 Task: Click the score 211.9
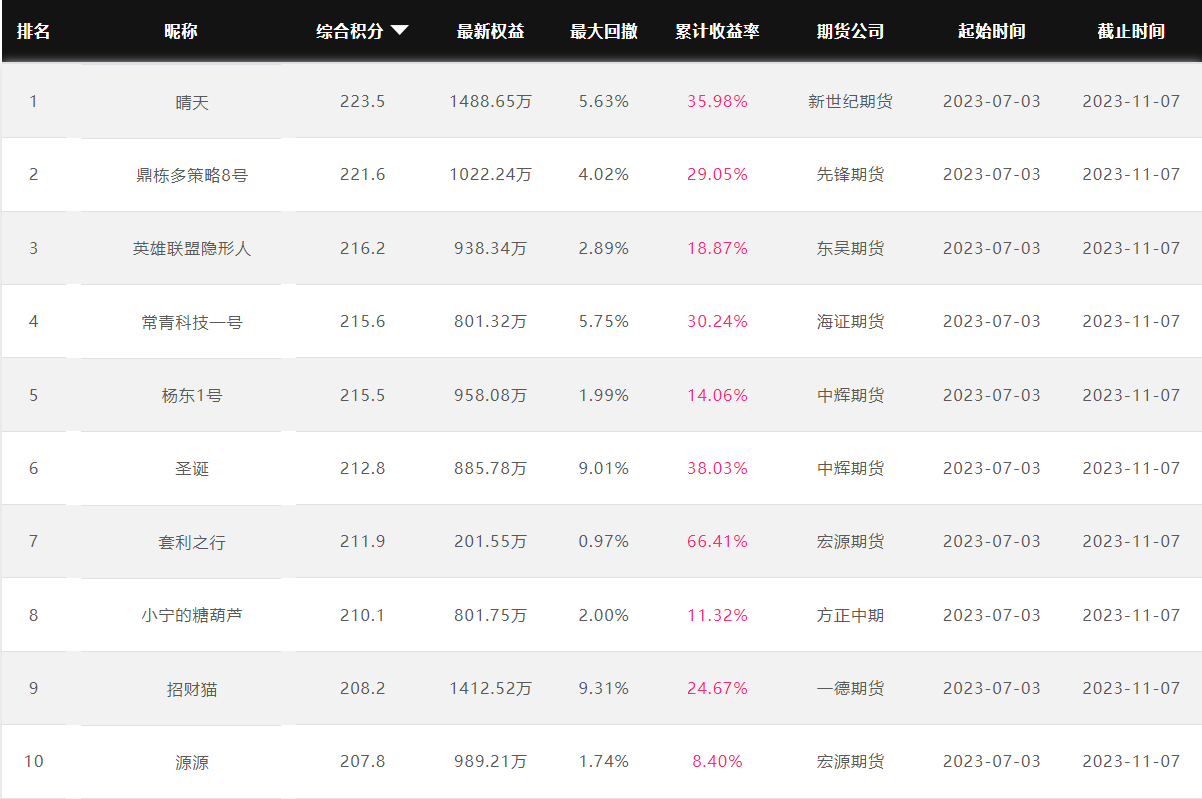point(362,541)
